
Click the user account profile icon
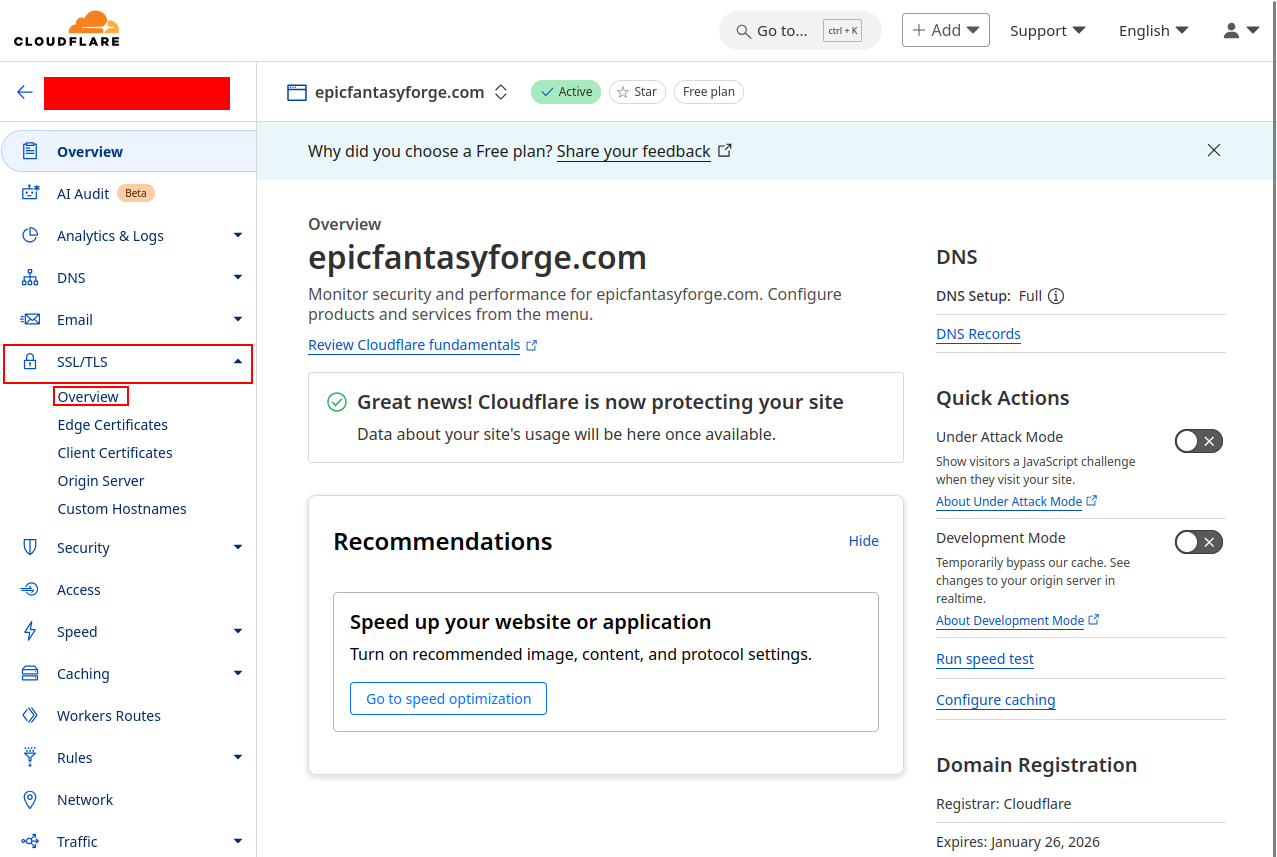coord(1232,30)
